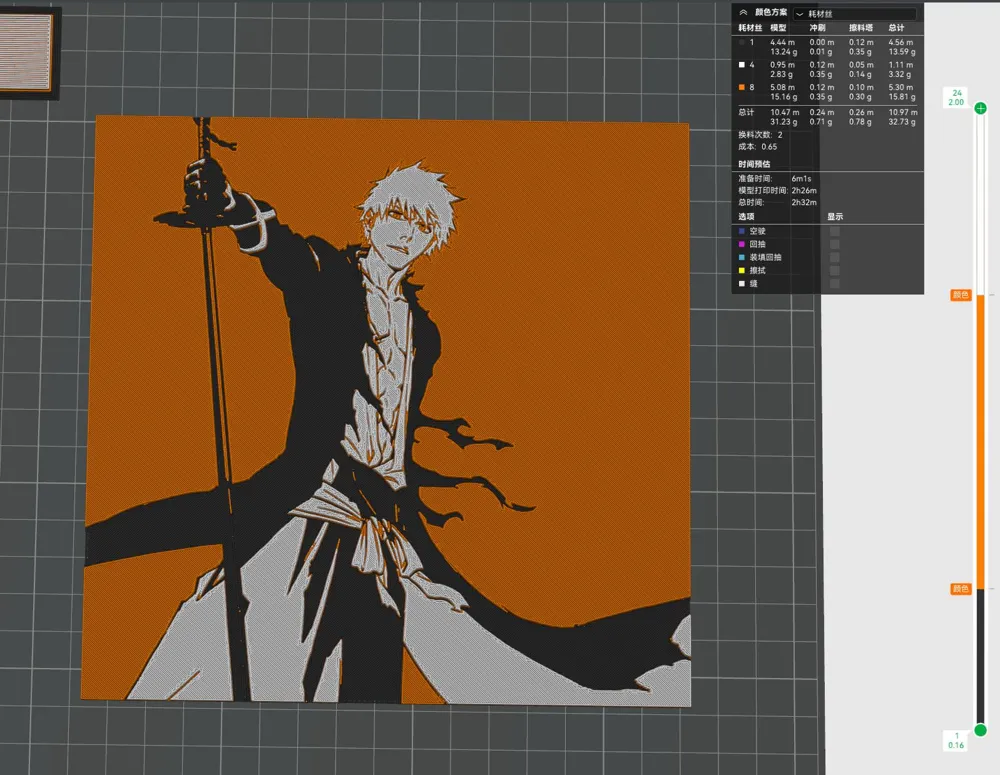Click the blue 空驶 color icon

click(x=742, y=232)
